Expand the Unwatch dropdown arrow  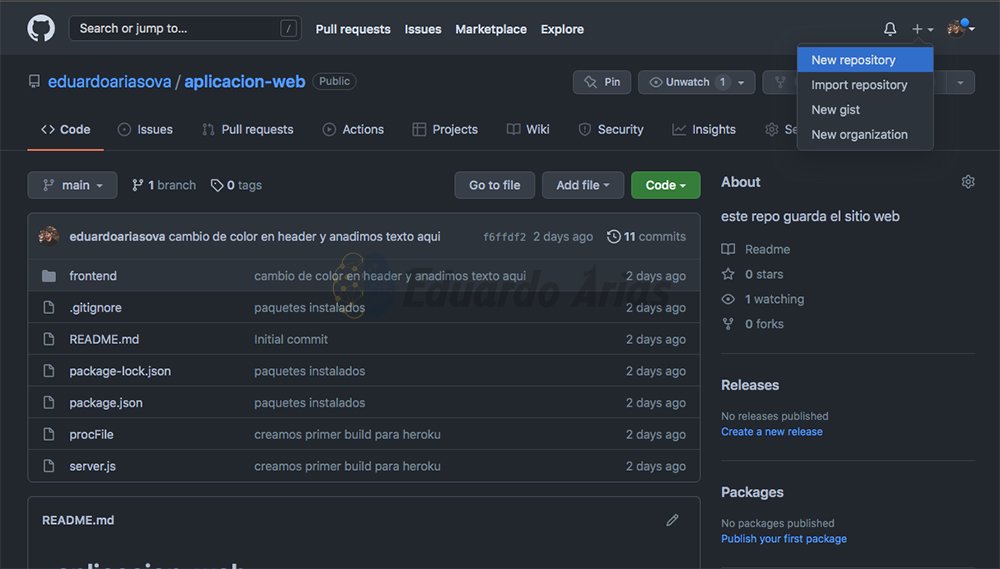pos(741,82)
